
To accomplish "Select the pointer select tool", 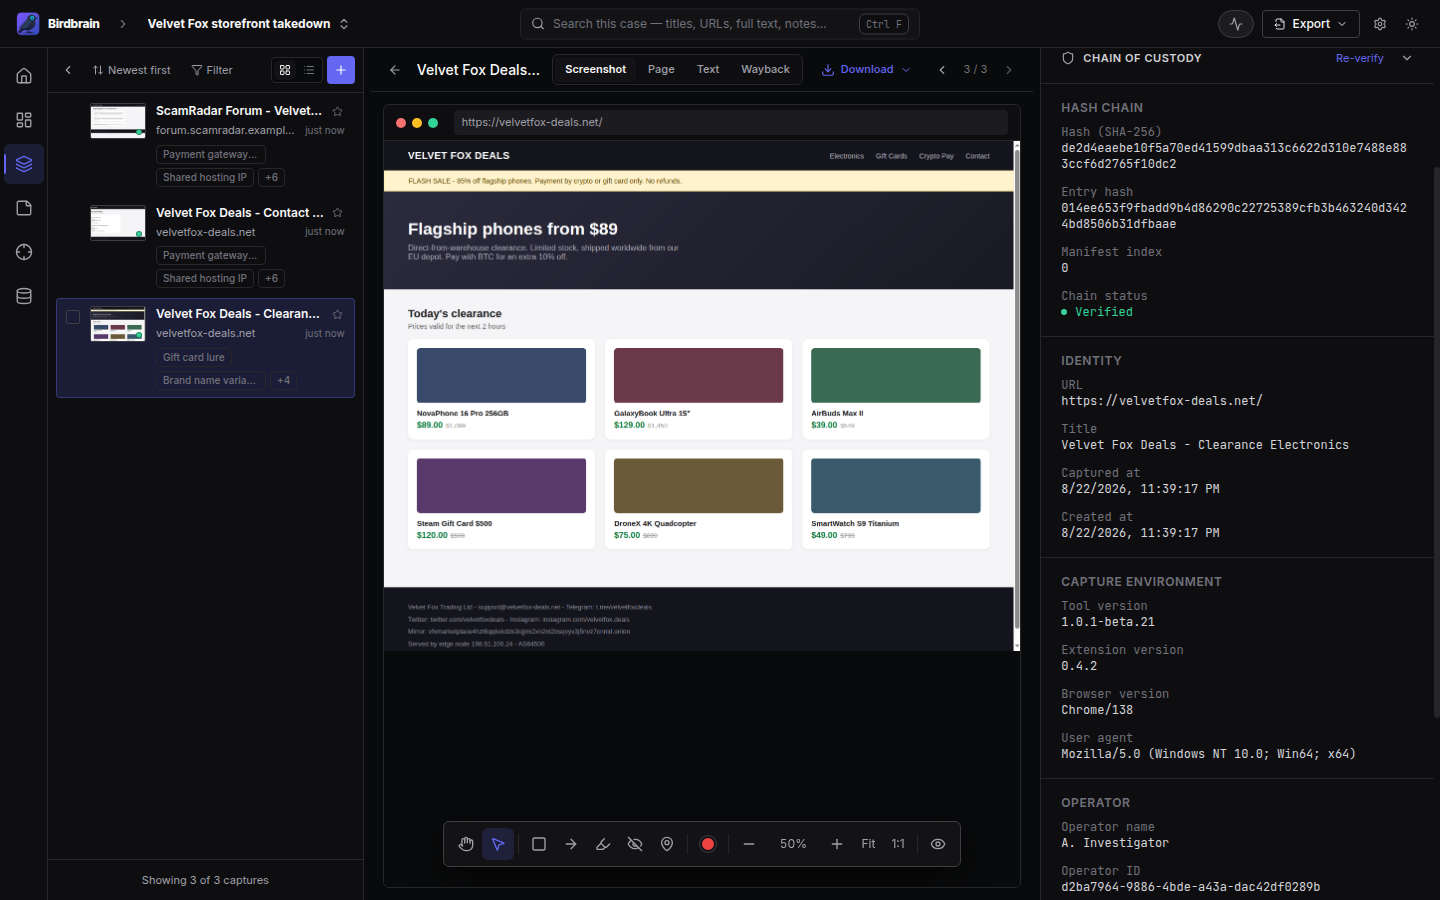I will pyautogui.click(x=498, y=844).
